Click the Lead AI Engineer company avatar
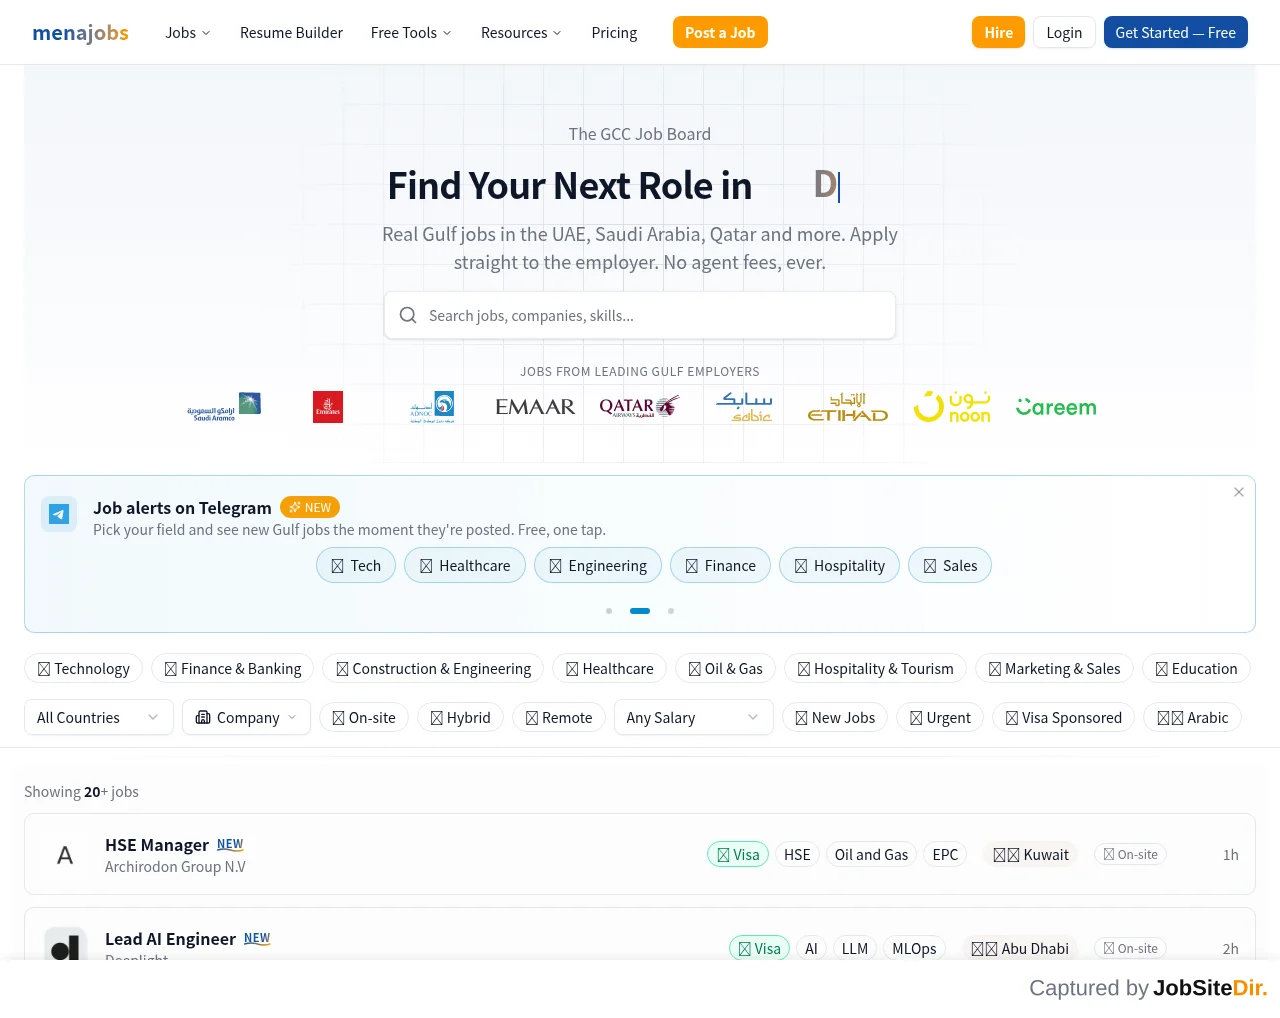Image resolution: width=1280 pixels, height=1018 pixels. point(65,944)
